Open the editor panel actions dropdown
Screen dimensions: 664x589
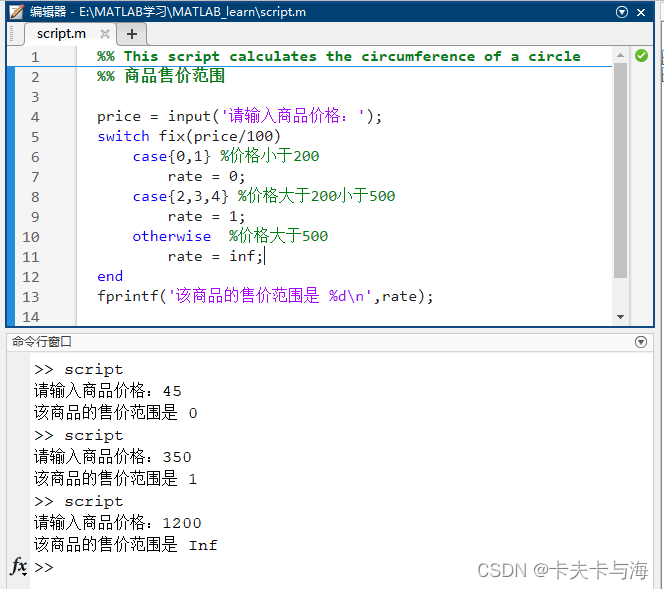622,11
